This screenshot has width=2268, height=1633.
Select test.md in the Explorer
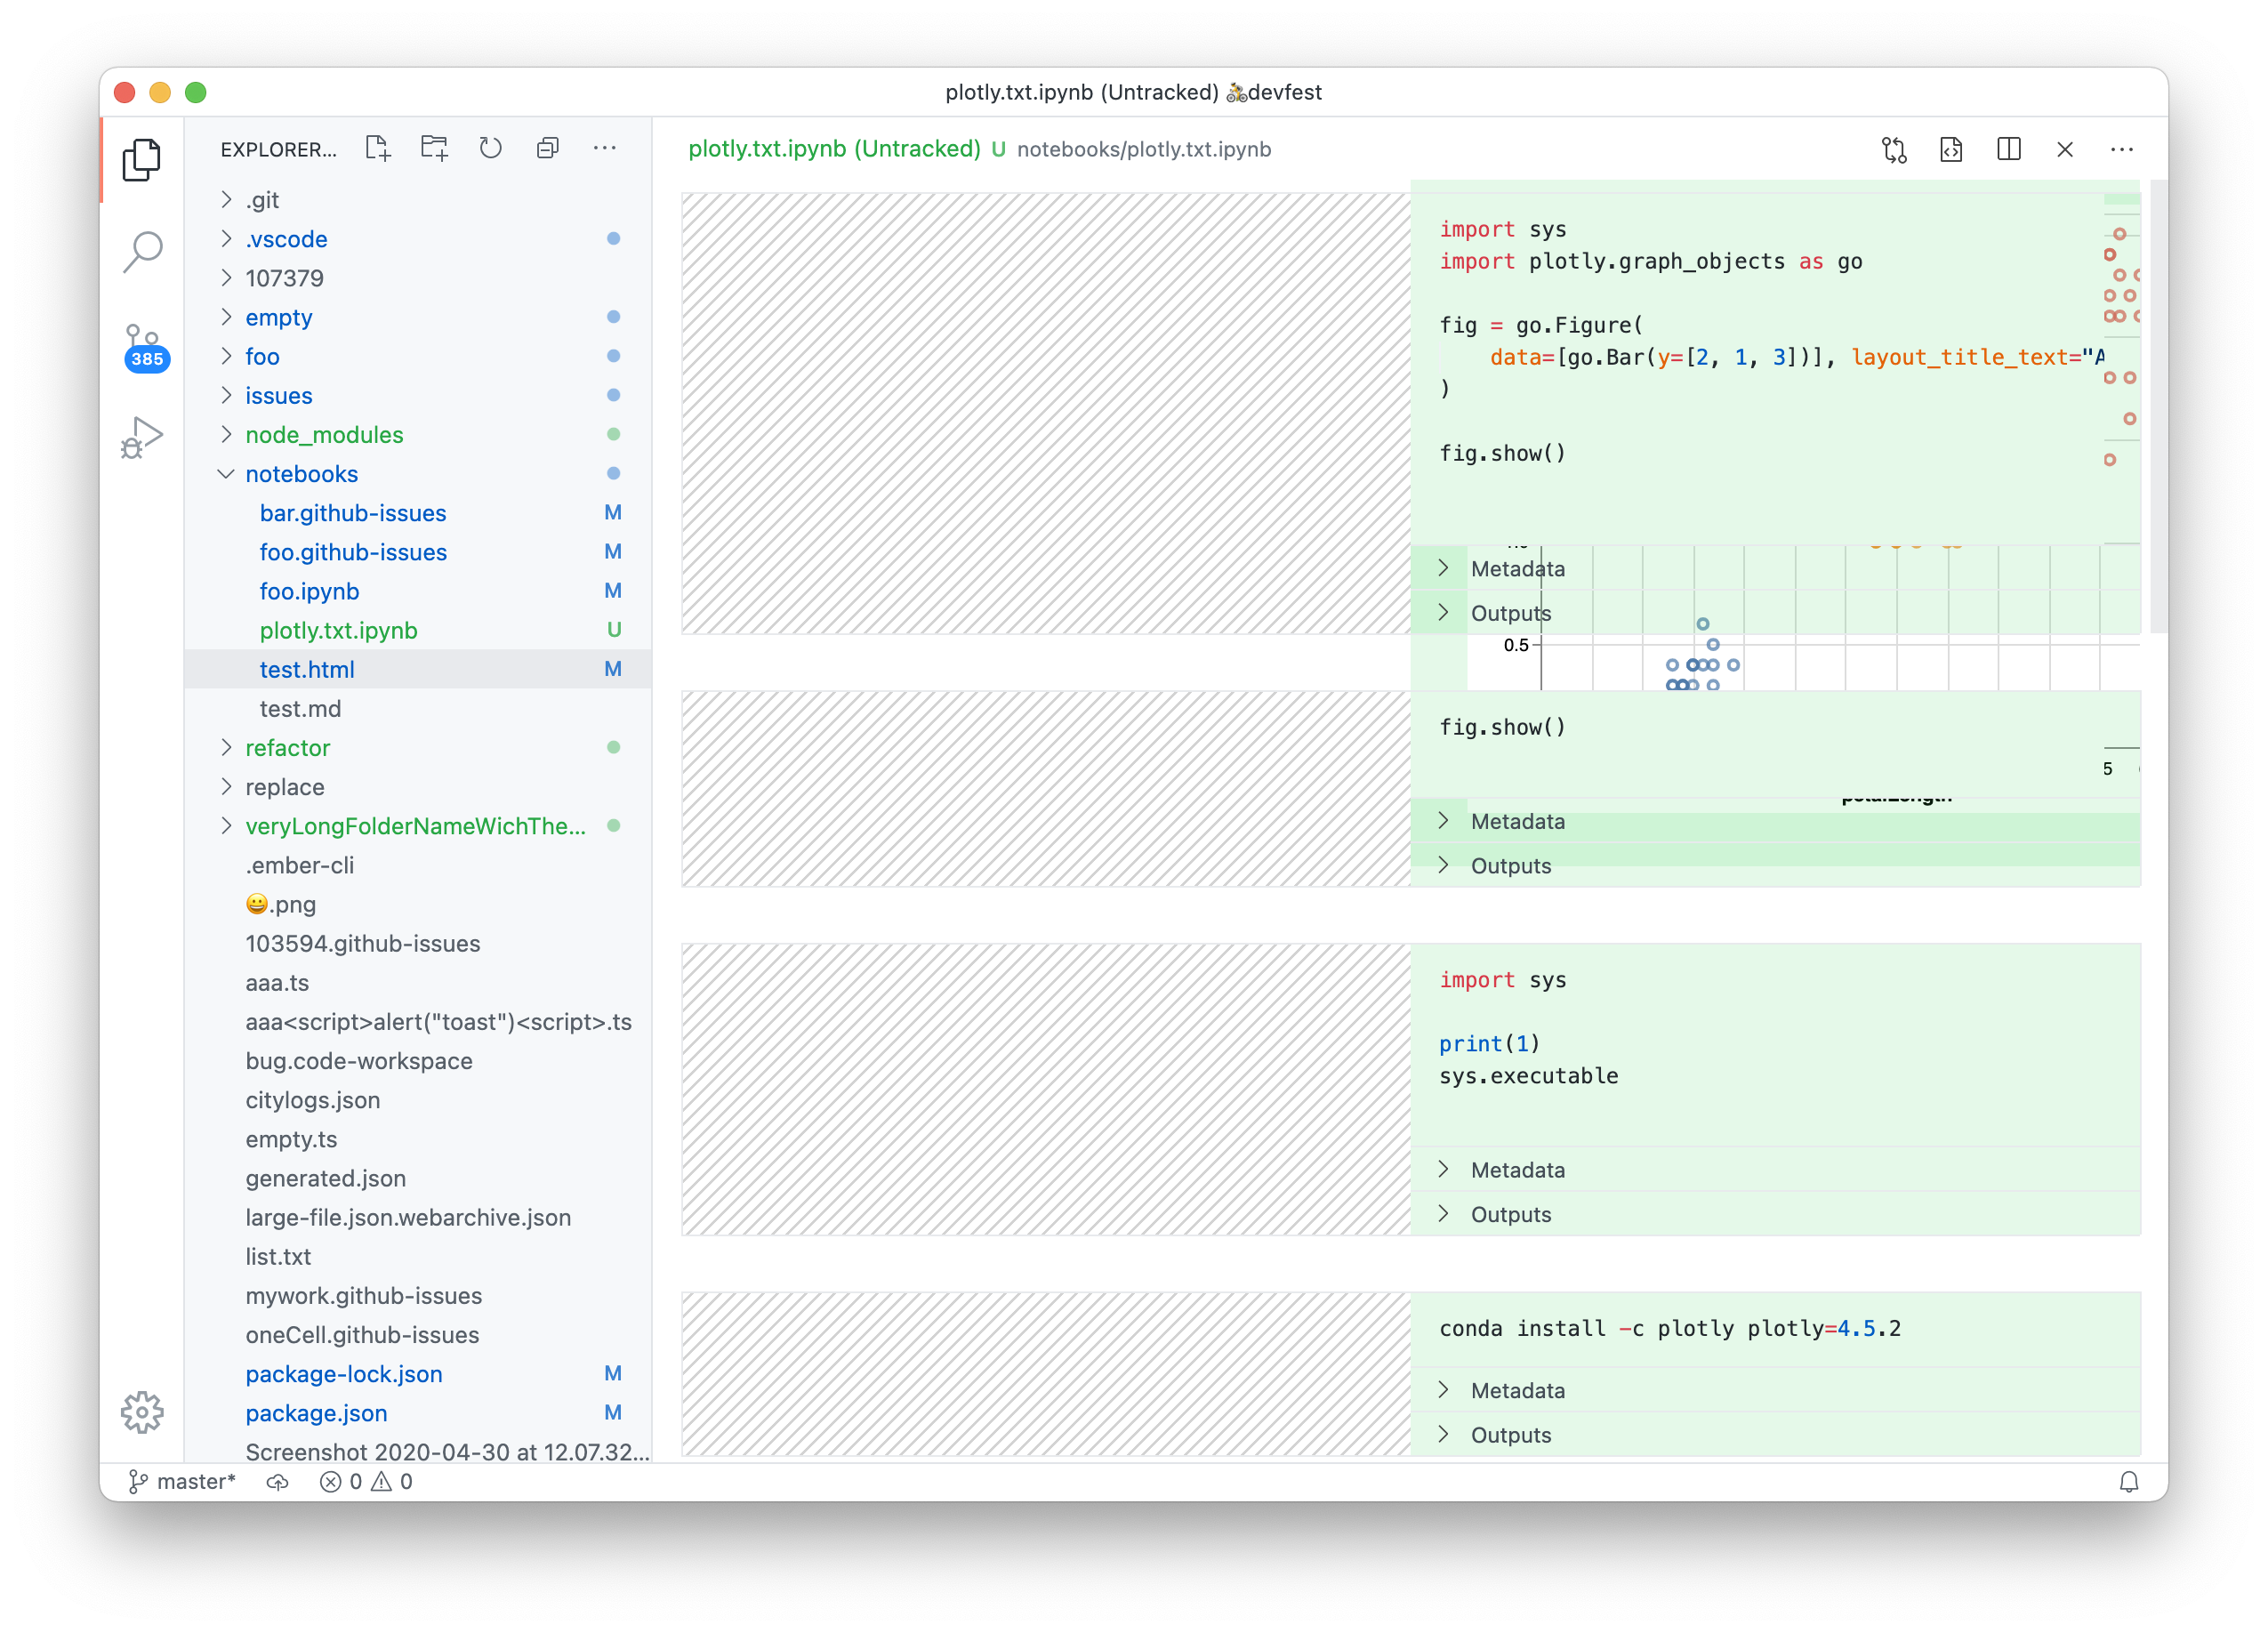pyautogui.click(x=299, y=708)
